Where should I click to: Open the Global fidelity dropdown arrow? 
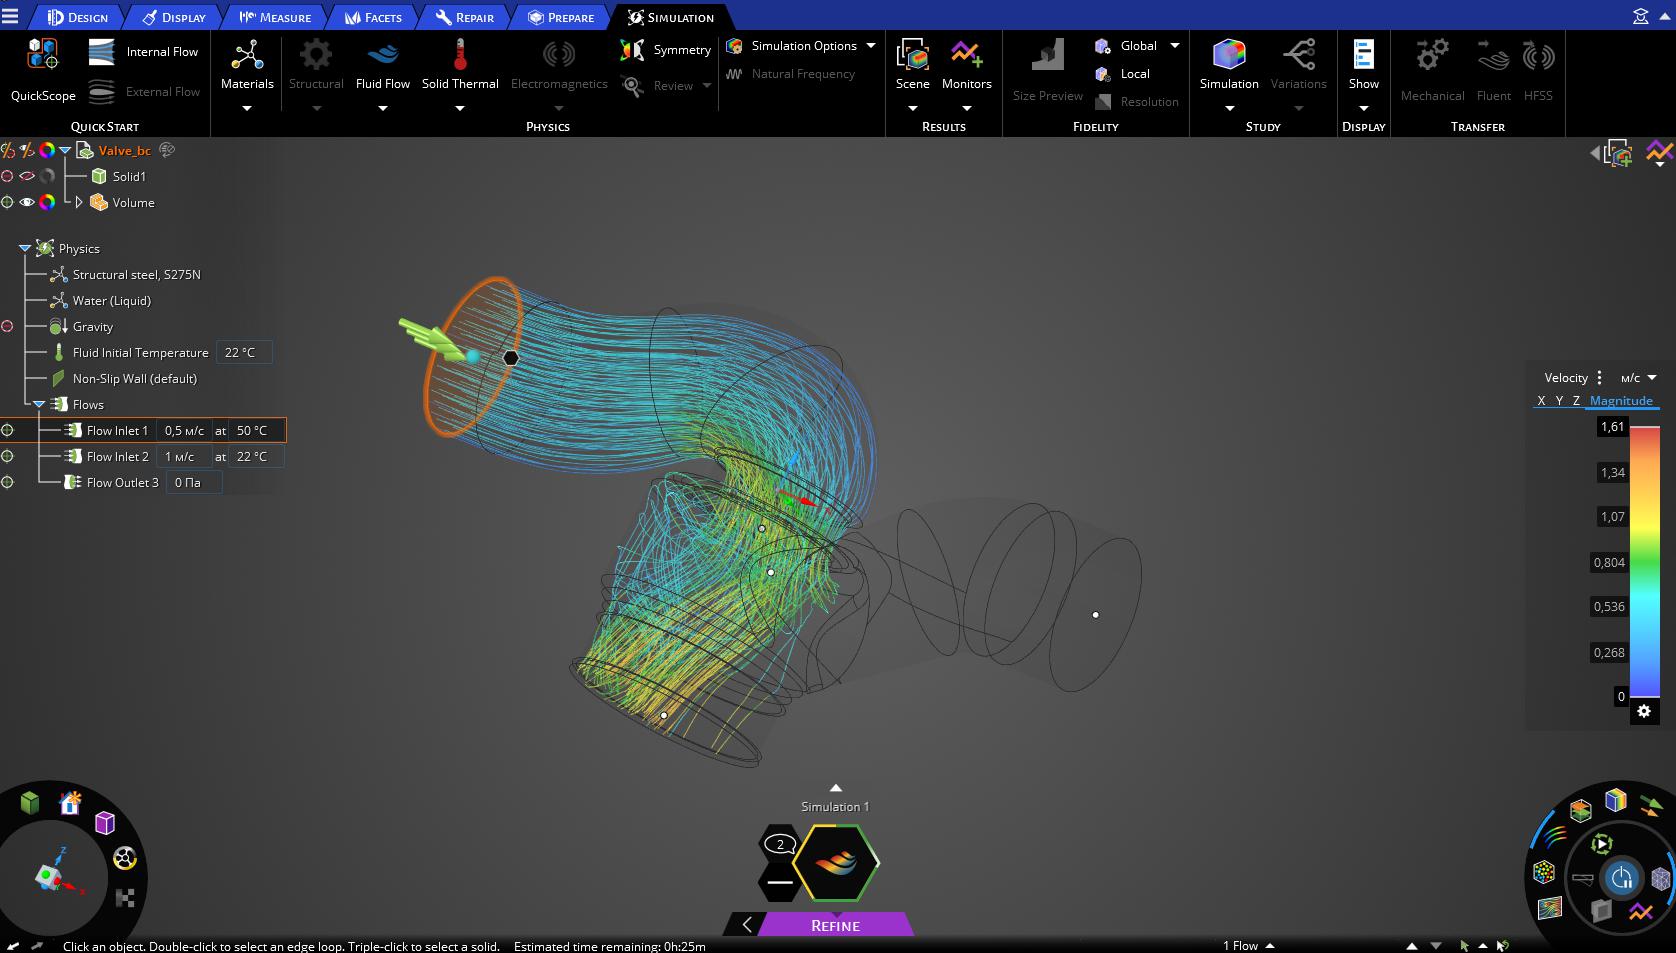point(1175,46)
